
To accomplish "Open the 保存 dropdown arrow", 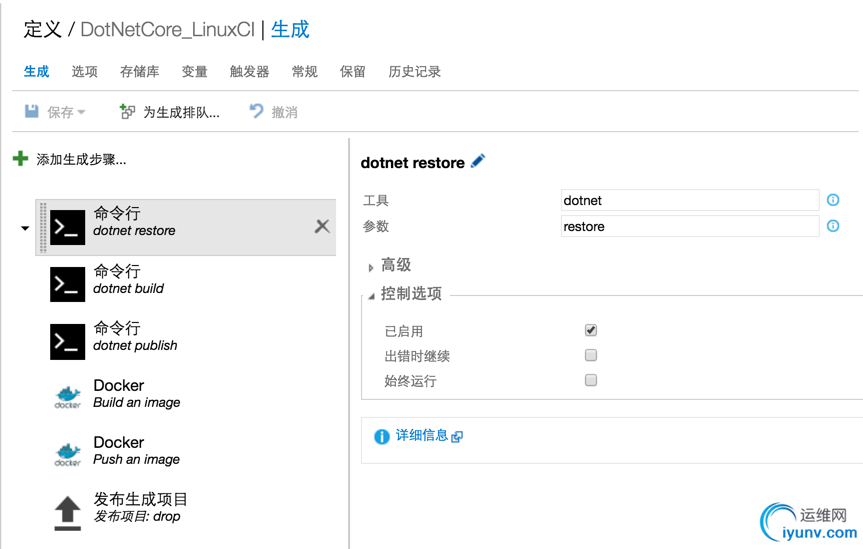I will point(81,113).
